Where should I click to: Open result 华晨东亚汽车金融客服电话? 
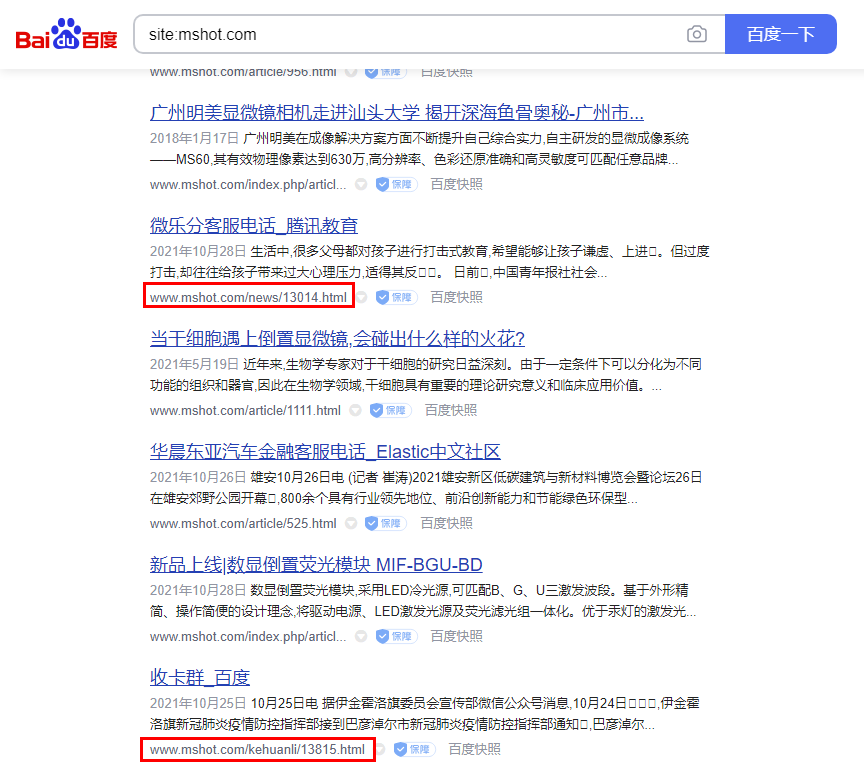point(325,451)
